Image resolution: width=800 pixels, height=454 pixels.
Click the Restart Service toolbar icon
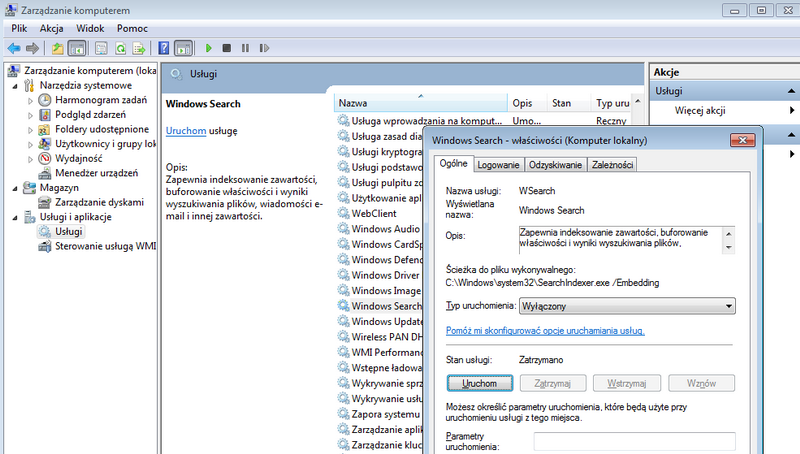[264, 48]
